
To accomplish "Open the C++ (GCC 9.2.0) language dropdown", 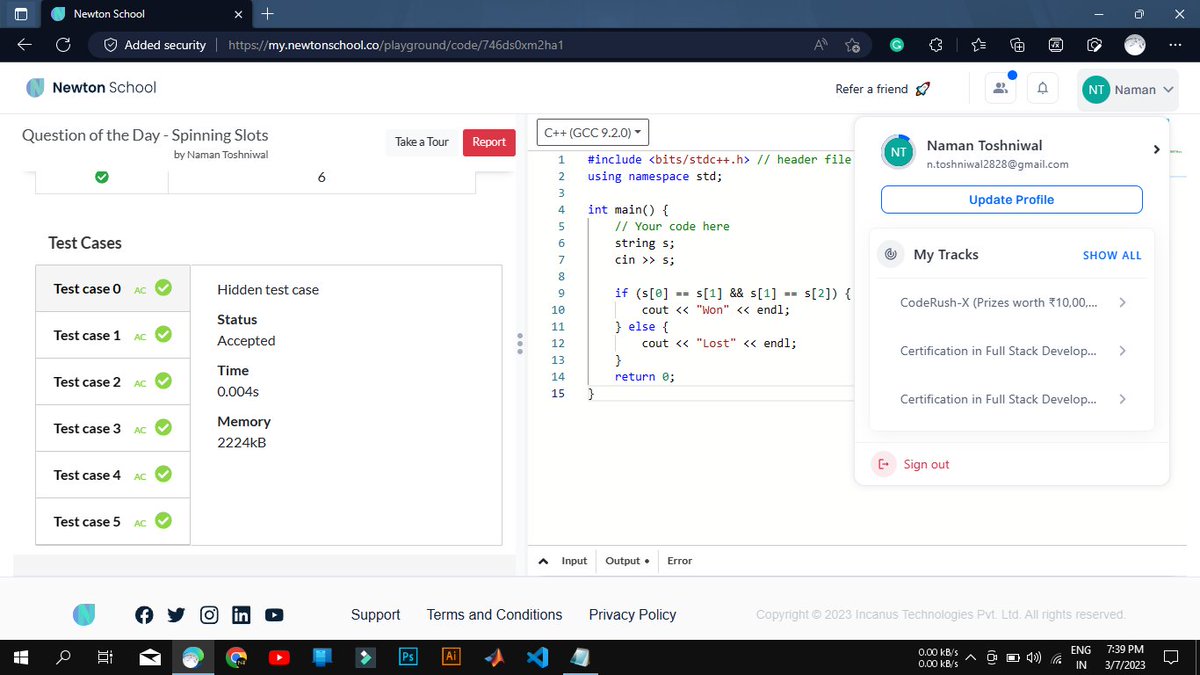I will pyautogui.click(x=593, y=132).
